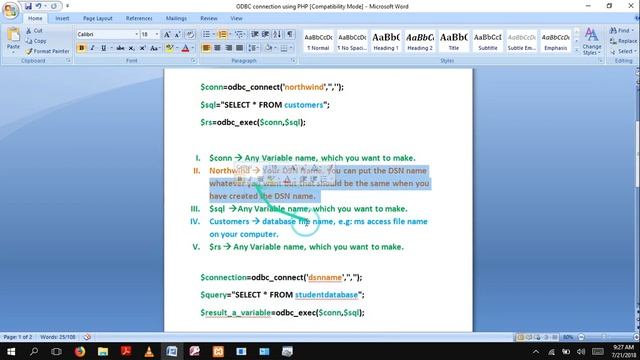Open the font name dropdown

(x=136, y=35)
